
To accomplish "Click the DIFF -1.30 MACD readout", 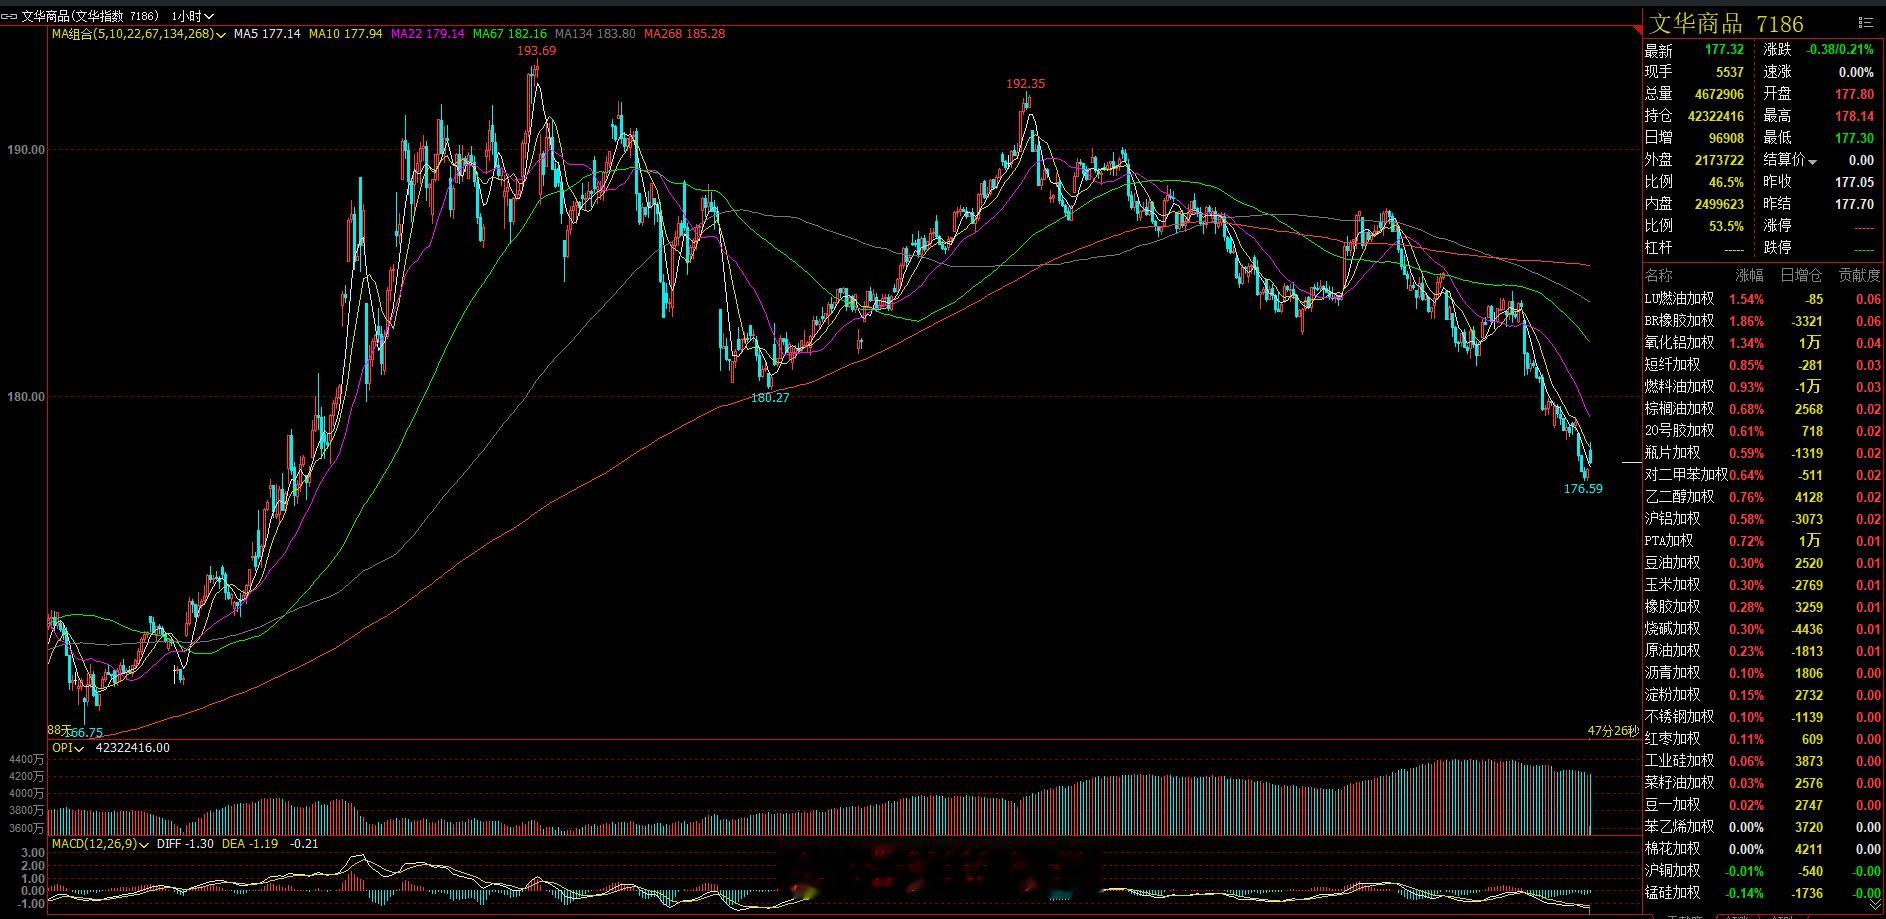I will pos(185,844).
